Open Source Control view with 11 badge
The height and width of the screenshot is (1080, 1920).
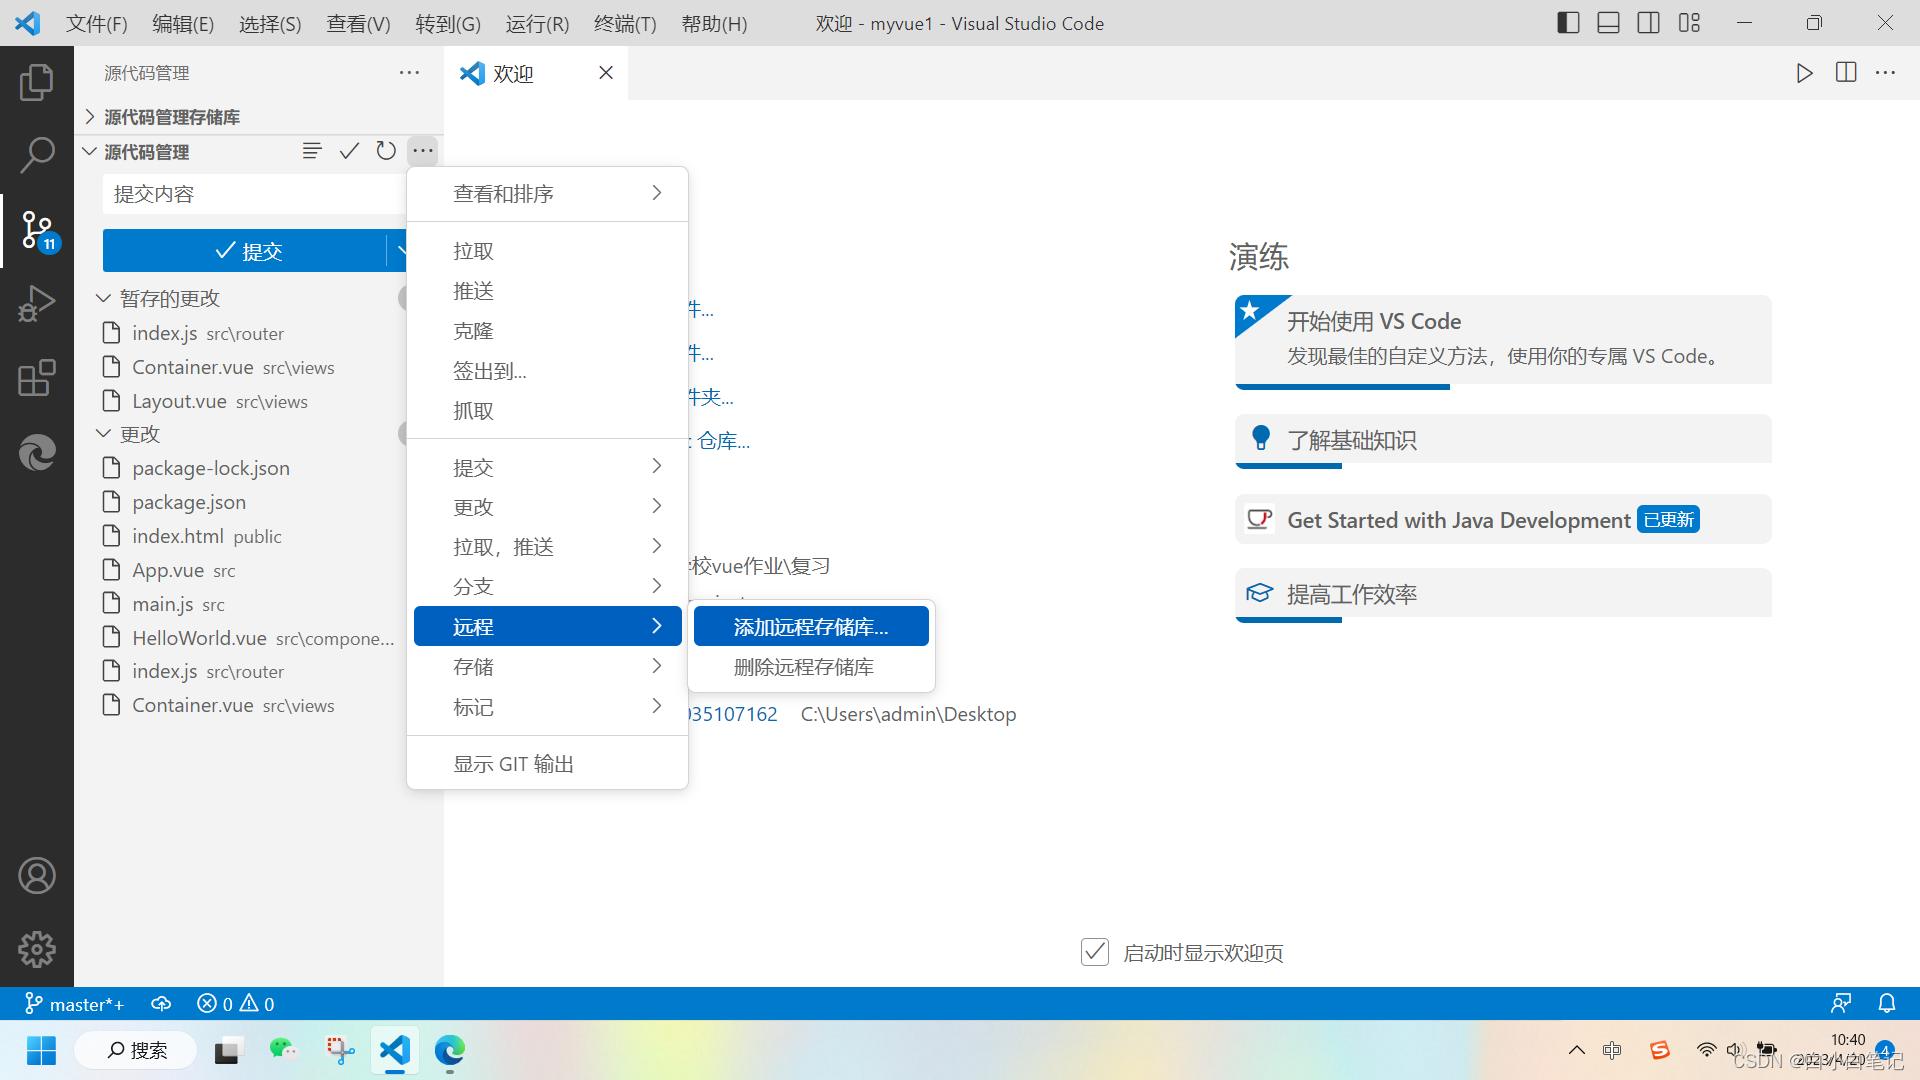click(x=39, y=231)
